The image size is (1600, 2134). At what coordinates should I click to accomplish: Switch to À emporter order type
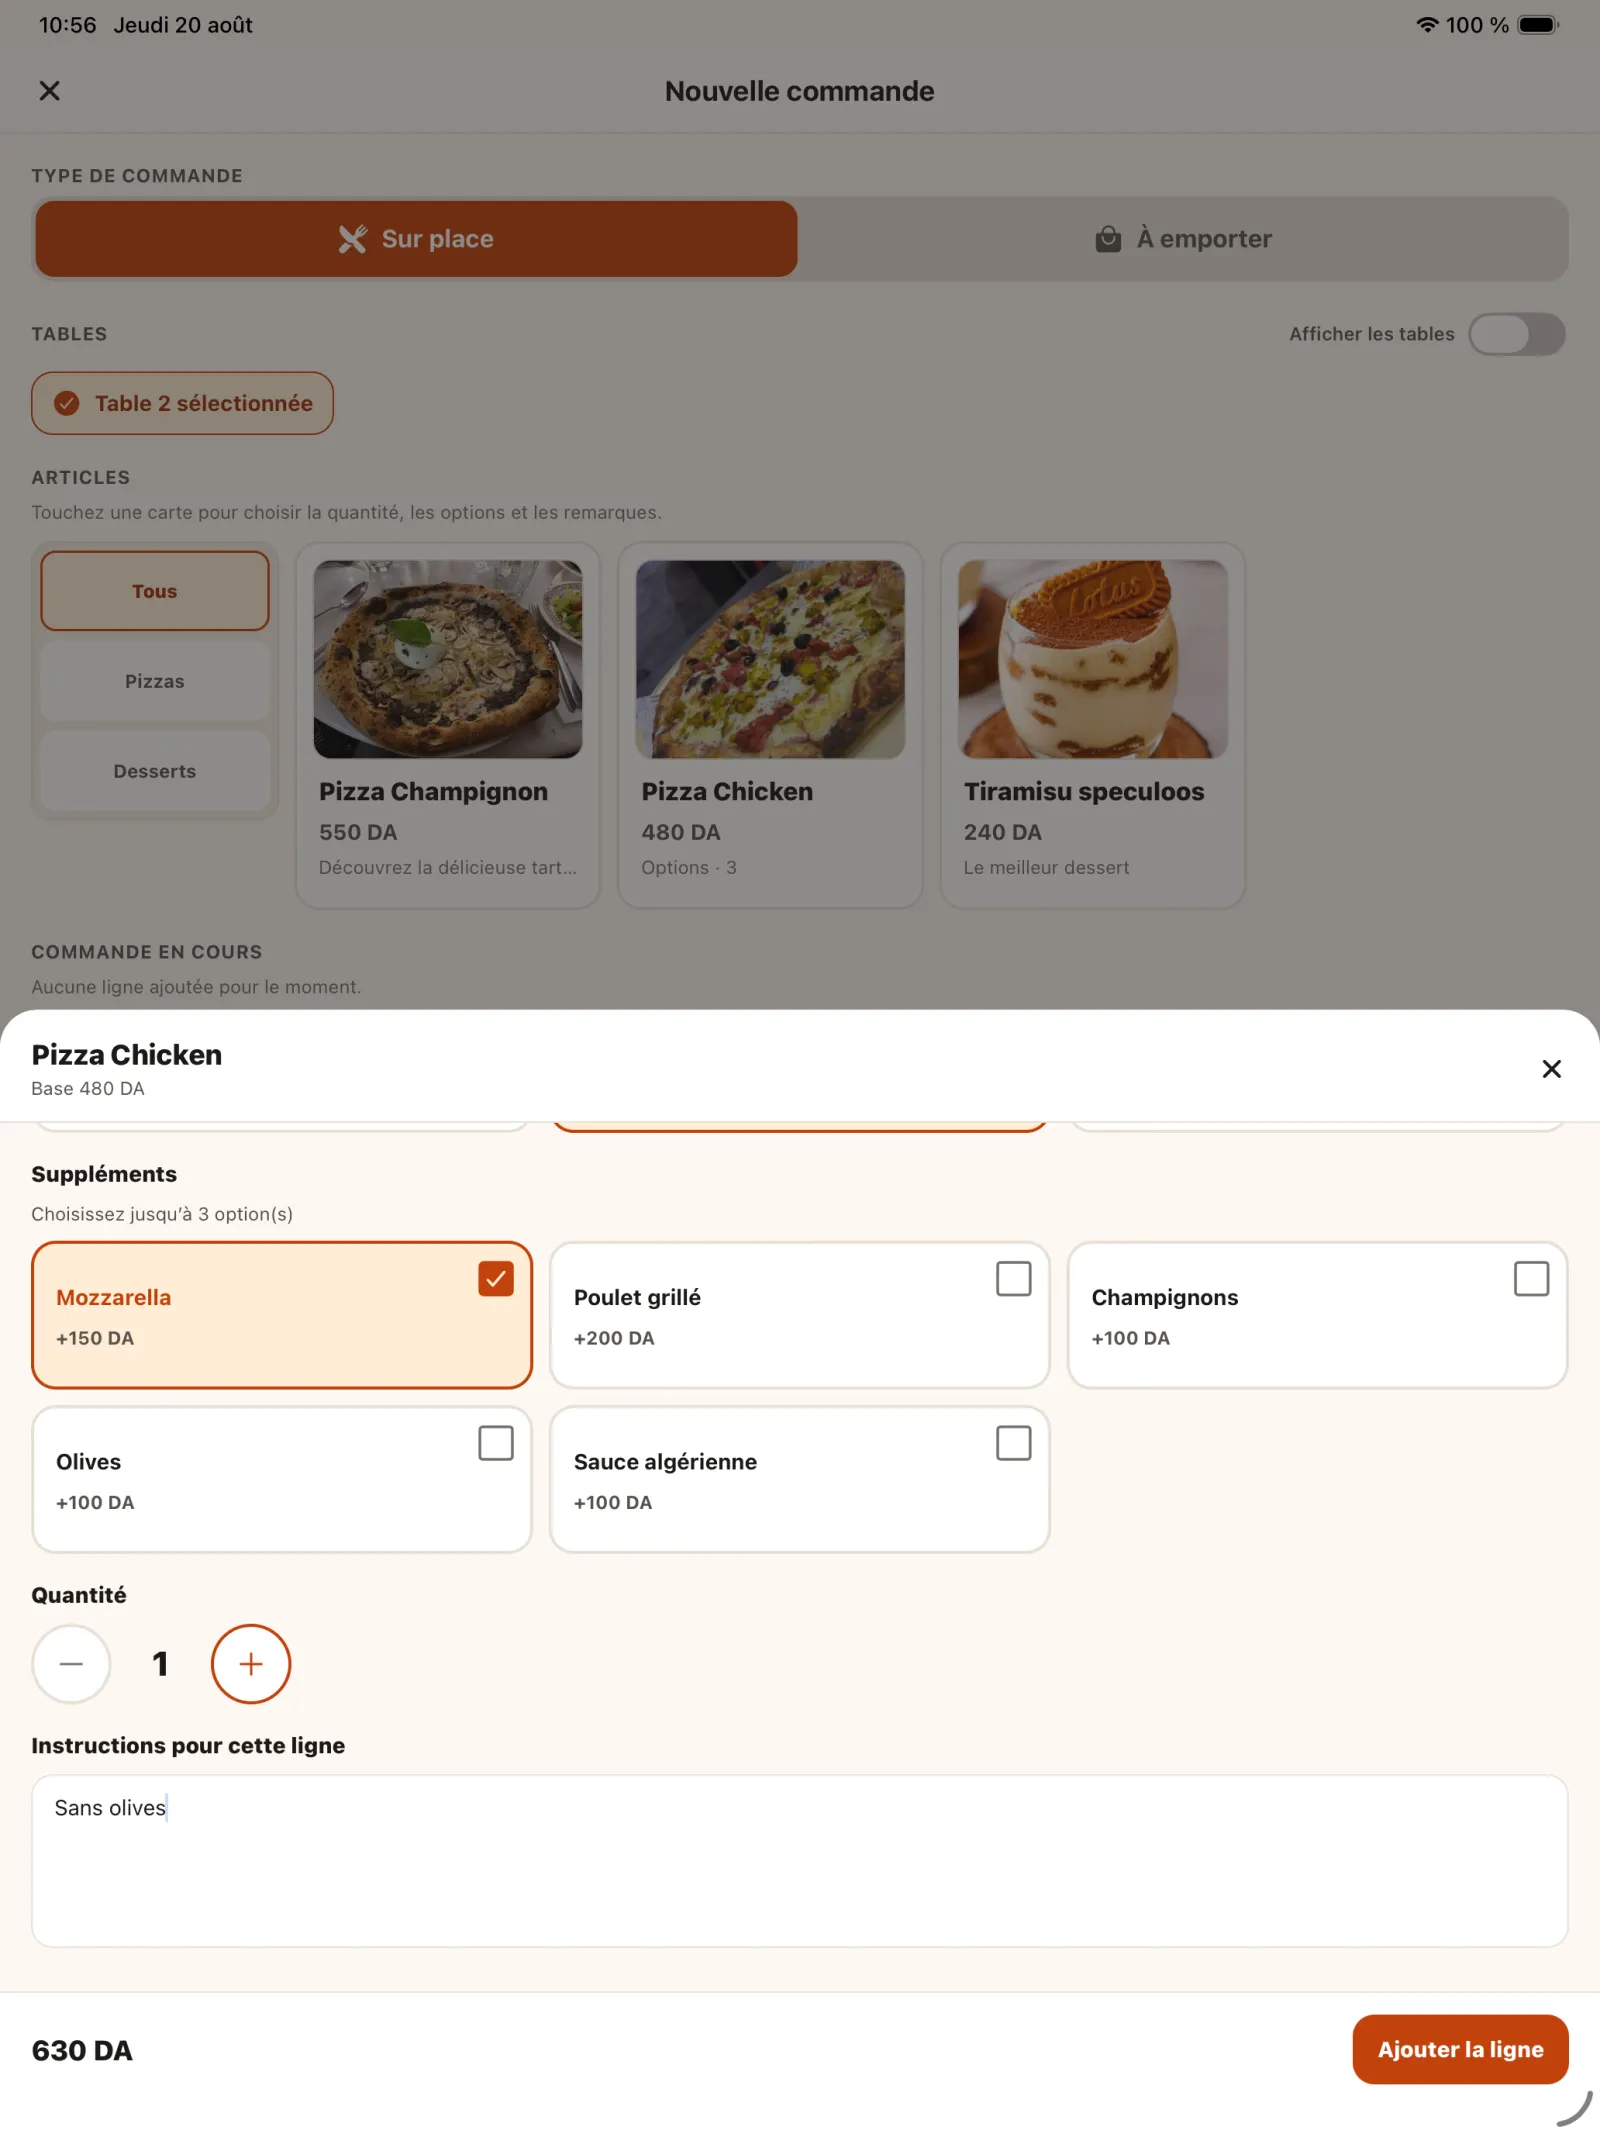click(x=1182, y=239)
